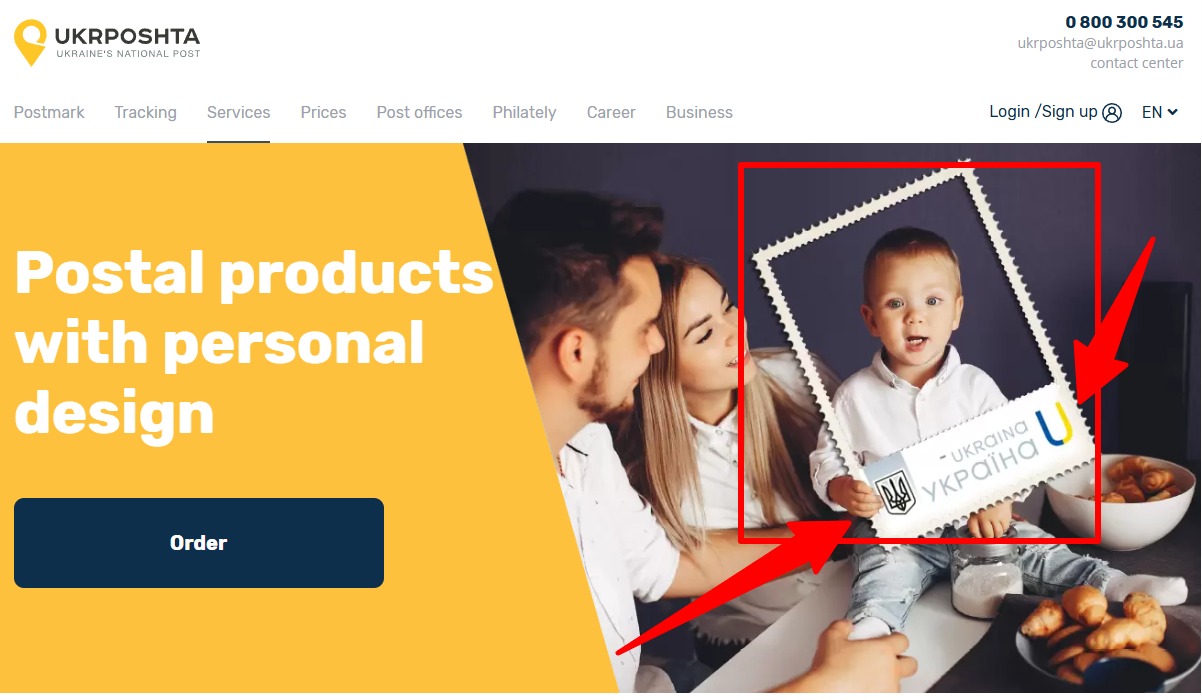Open the Postmark menu item
The height and width of the screenshot is (700, 1202).
(x=49, y=112)
